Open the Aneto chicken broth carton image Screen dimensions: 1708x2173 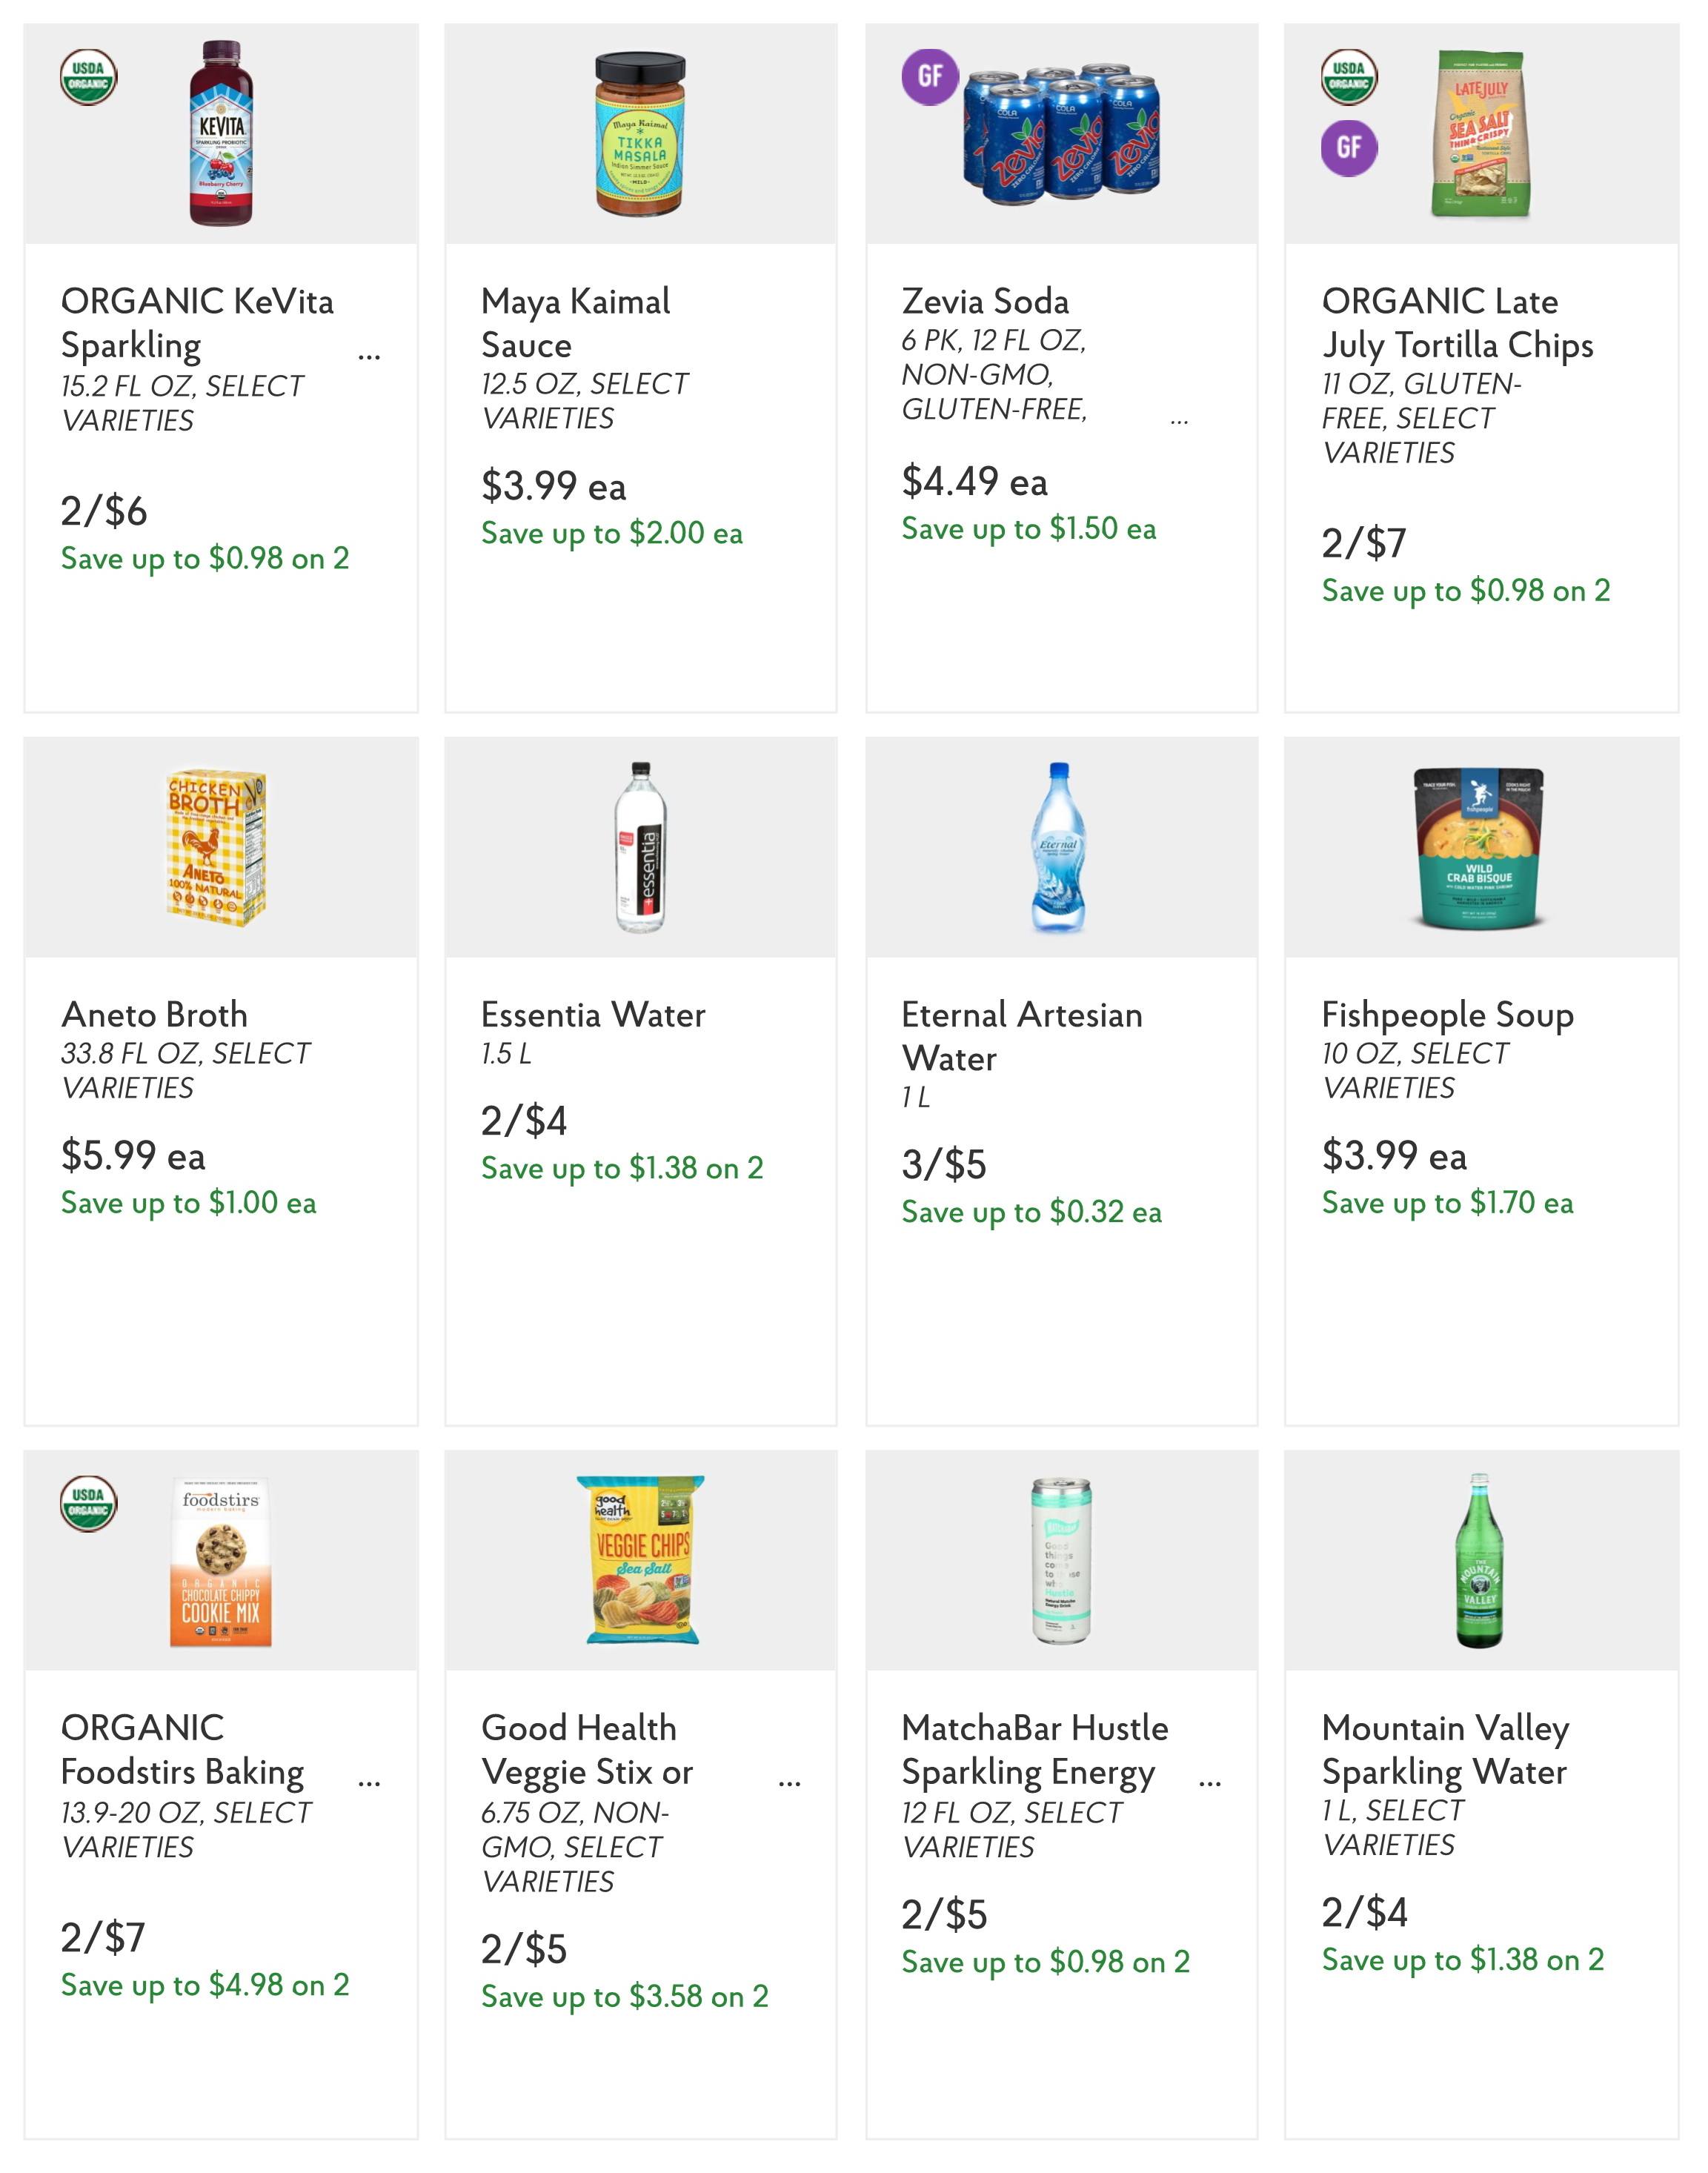click(x=217, y=847)
